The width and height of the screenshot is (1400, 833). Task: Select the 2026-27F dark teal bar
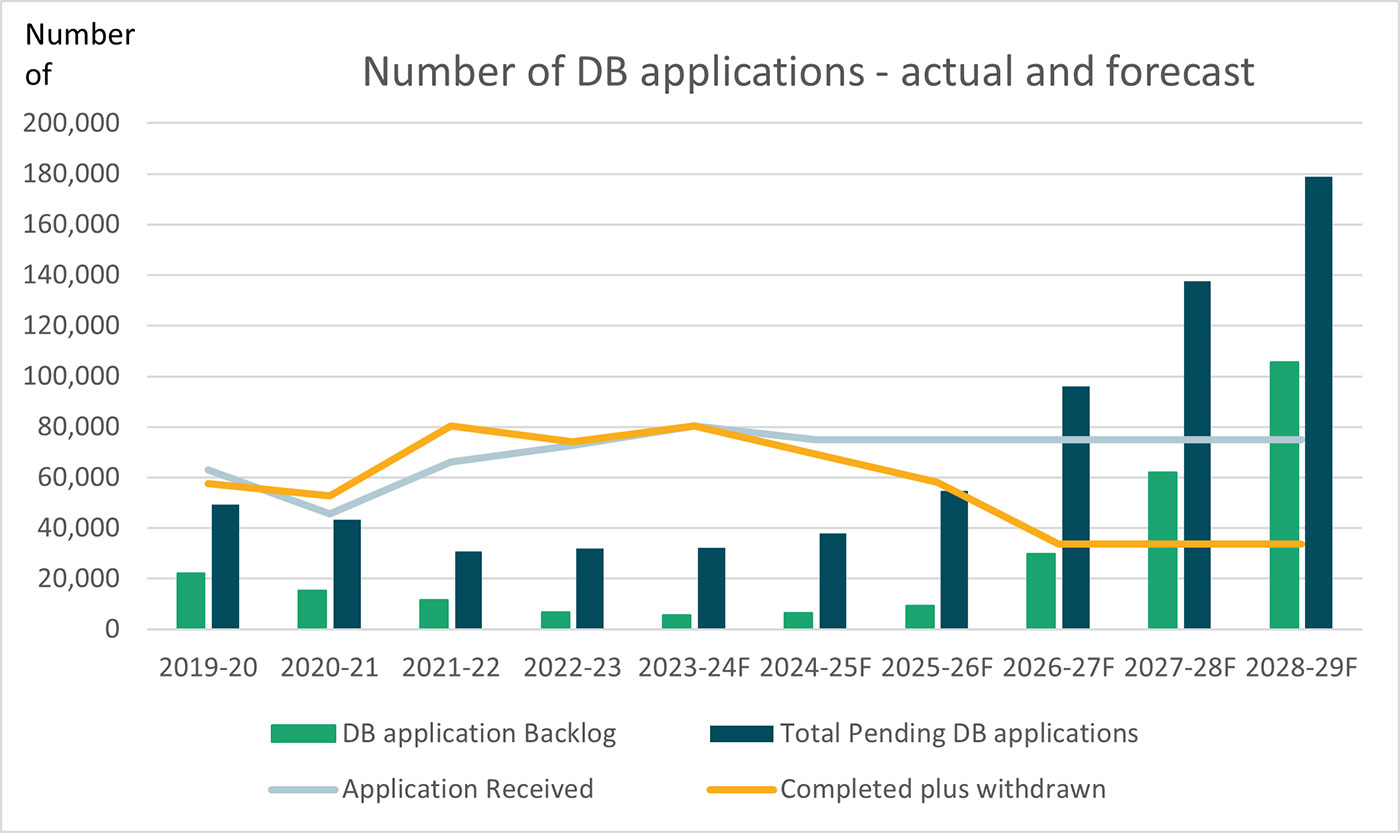click(x=1076, y=507)
